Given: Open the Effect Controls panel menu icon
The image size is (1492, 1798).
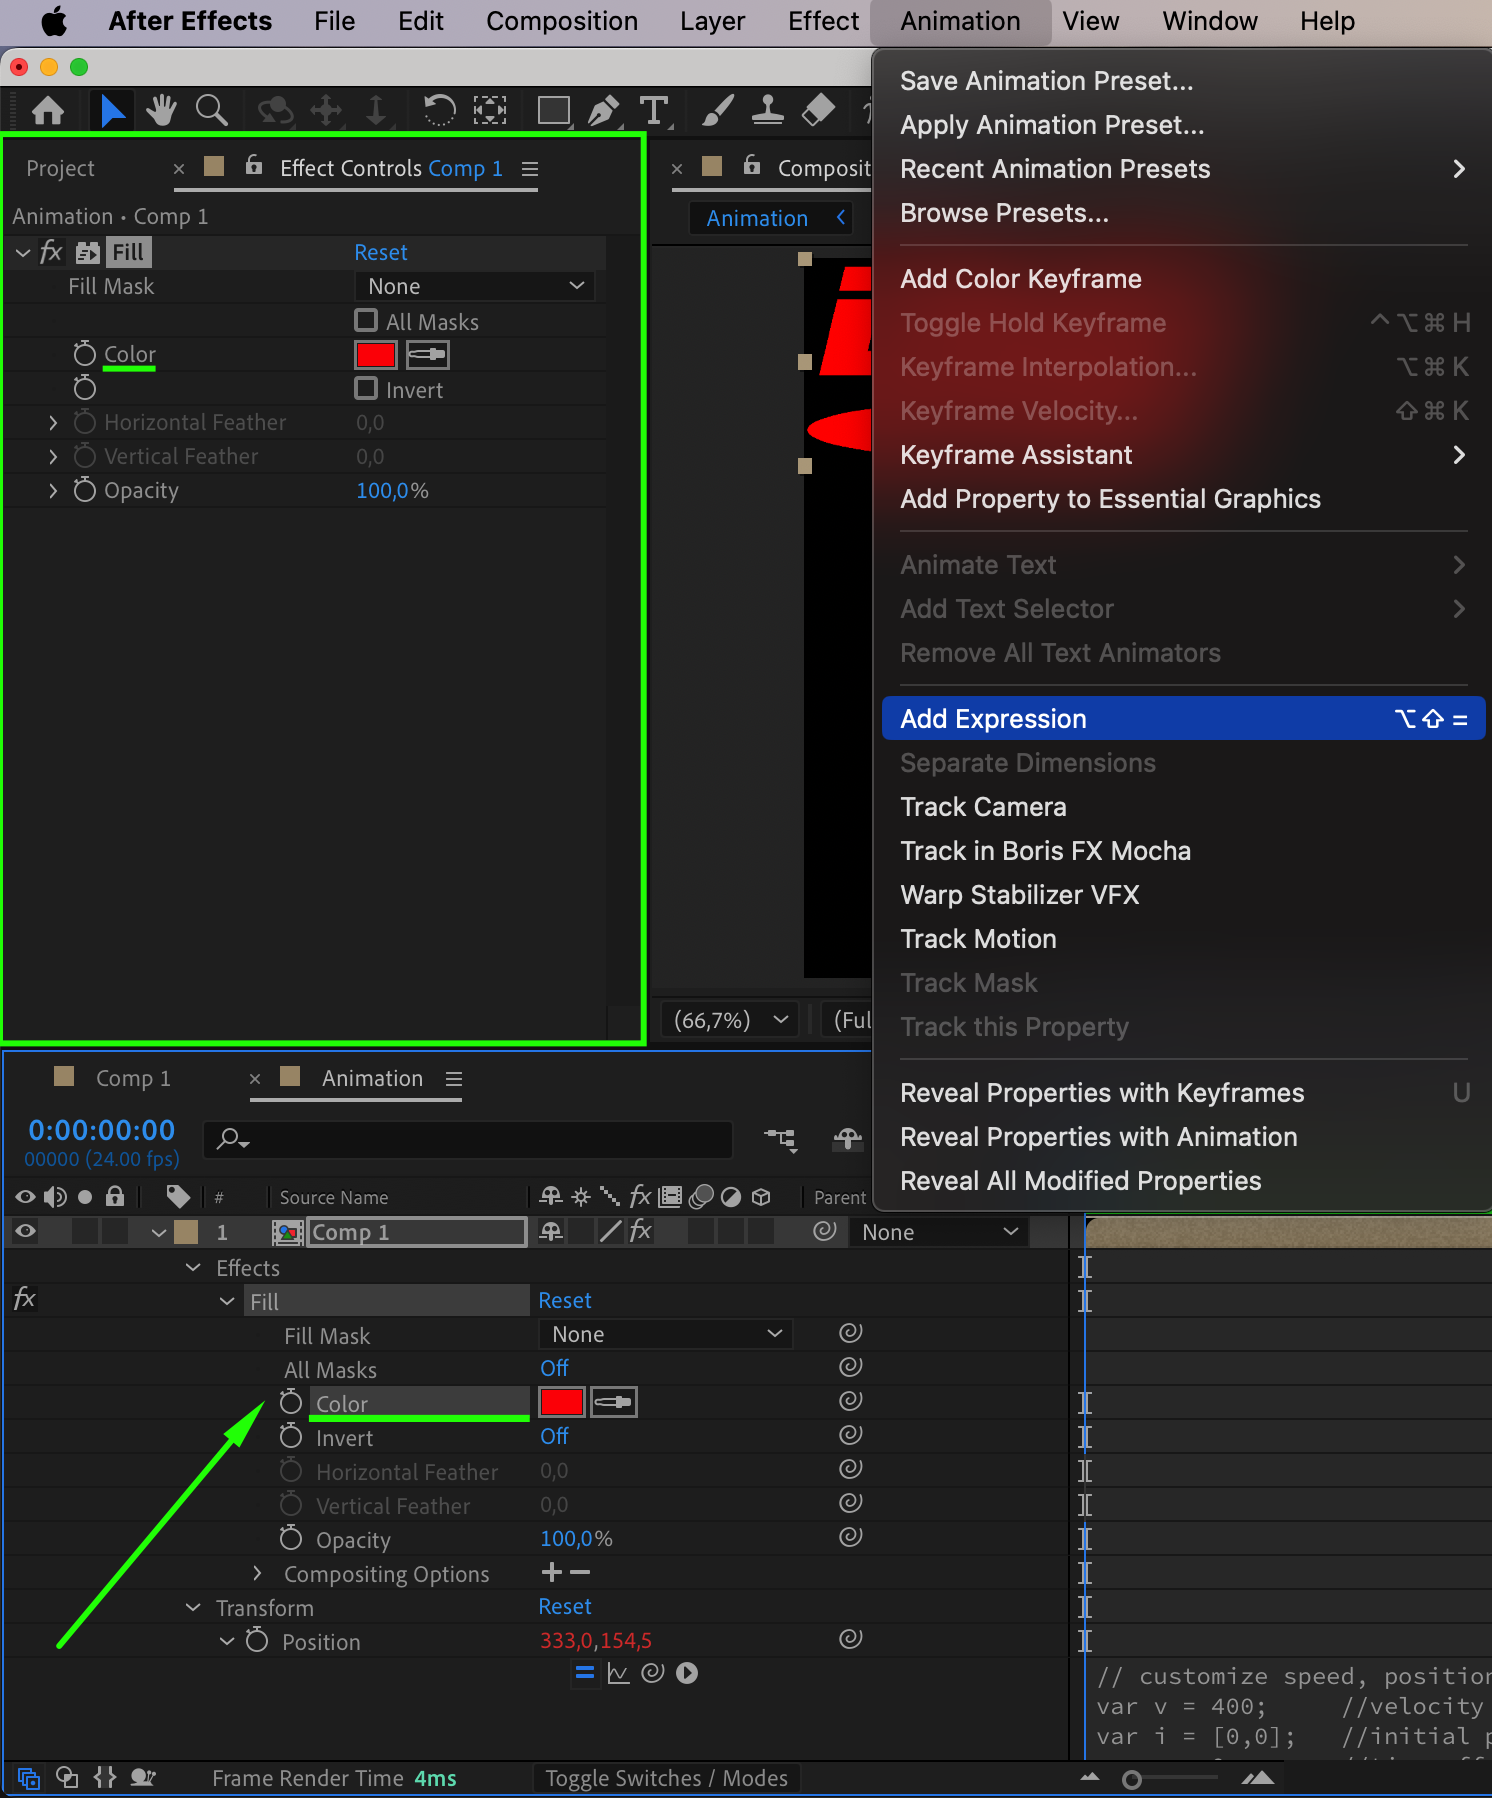Looking at the screenshot, I should point(530,169).
